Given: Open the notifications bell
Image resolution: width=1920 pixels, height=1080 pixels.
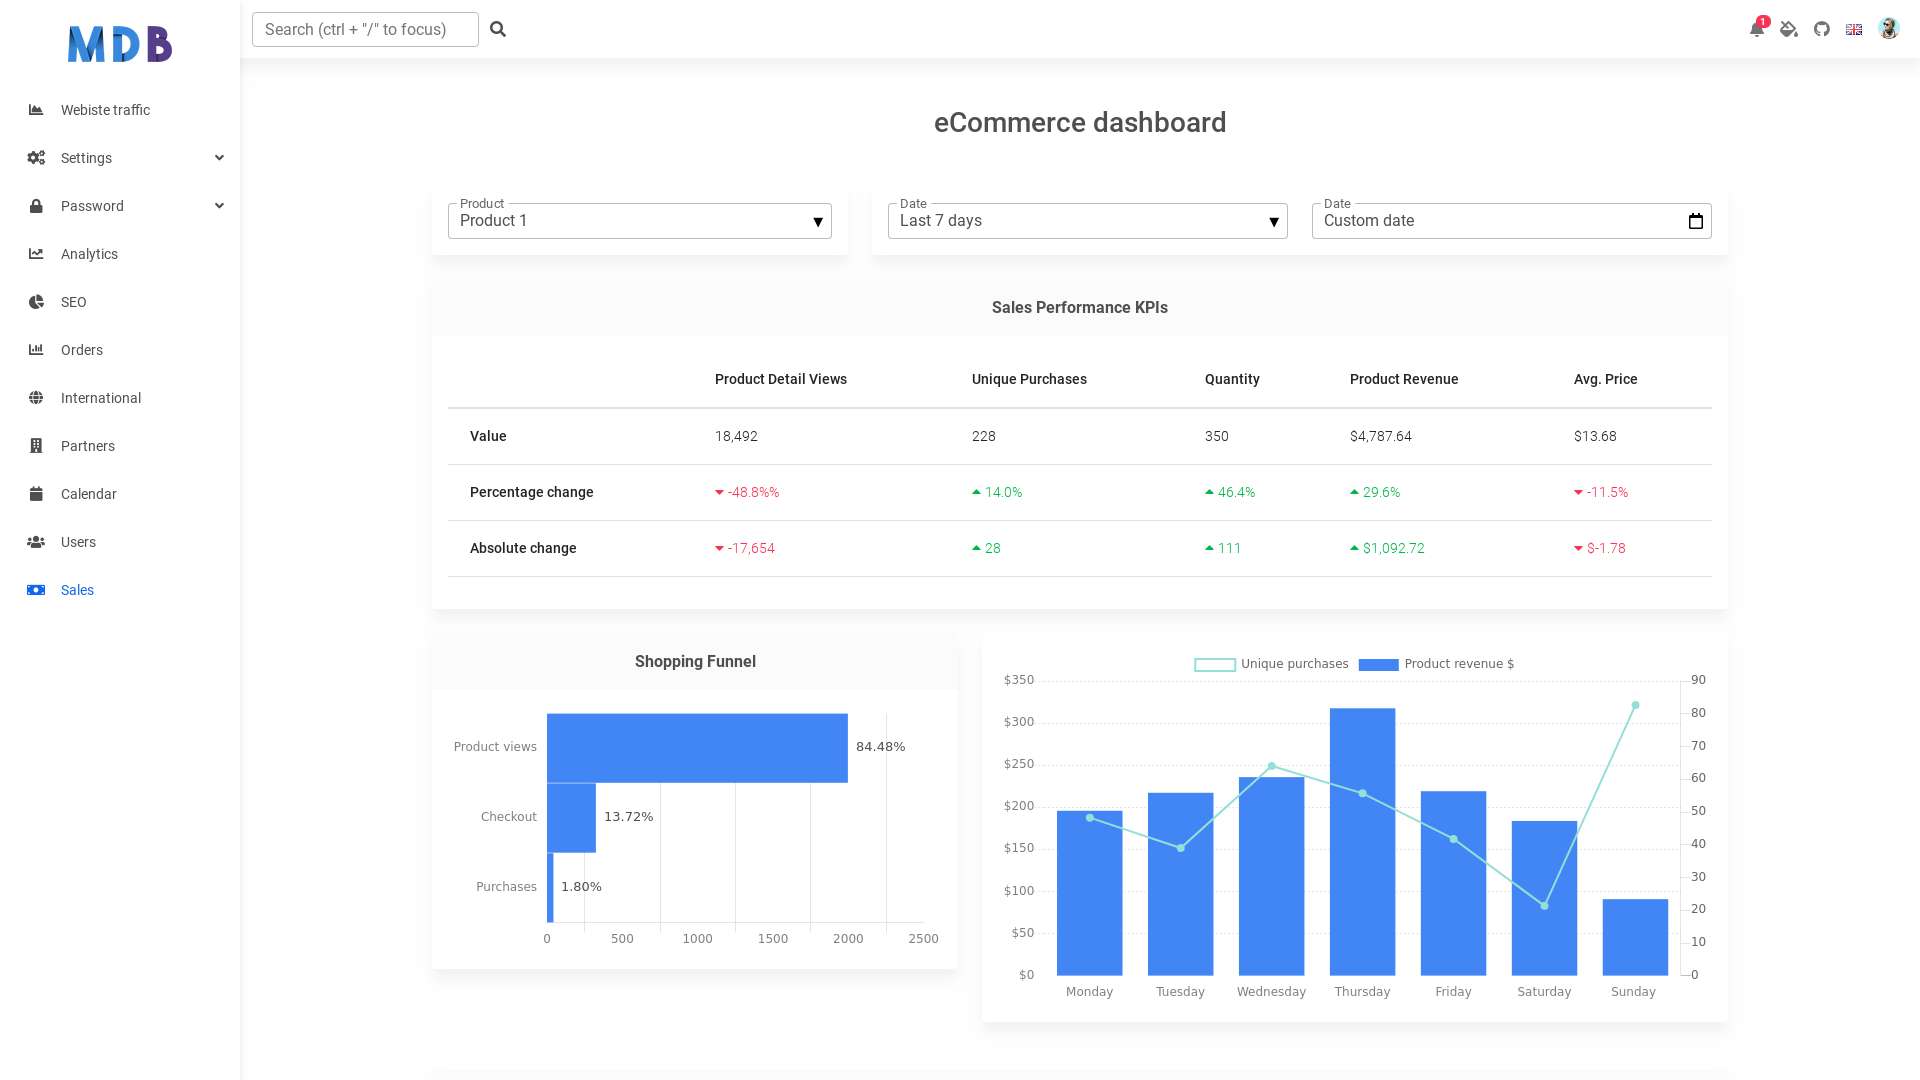Looking at the screenshot, I should point(1757,29).
